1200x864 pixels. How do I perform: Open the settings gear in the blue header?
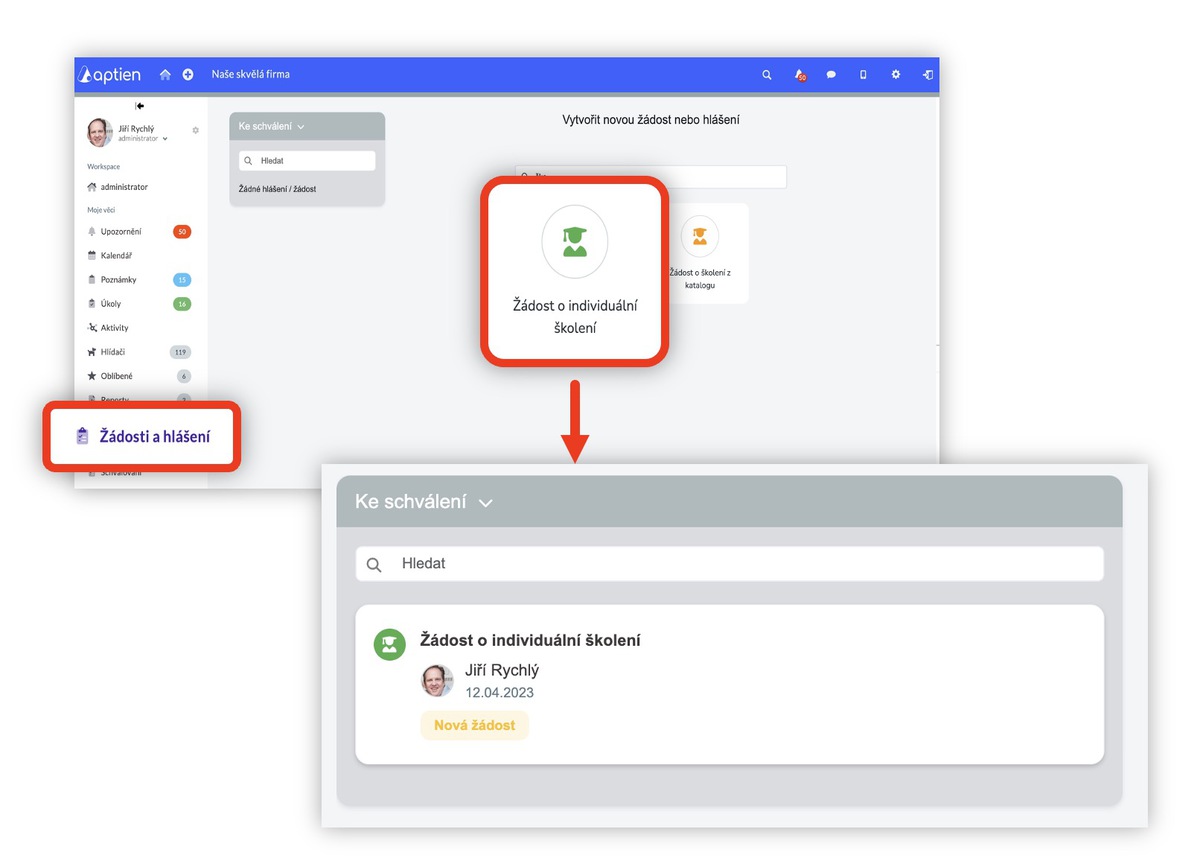(x=896, y=75)
